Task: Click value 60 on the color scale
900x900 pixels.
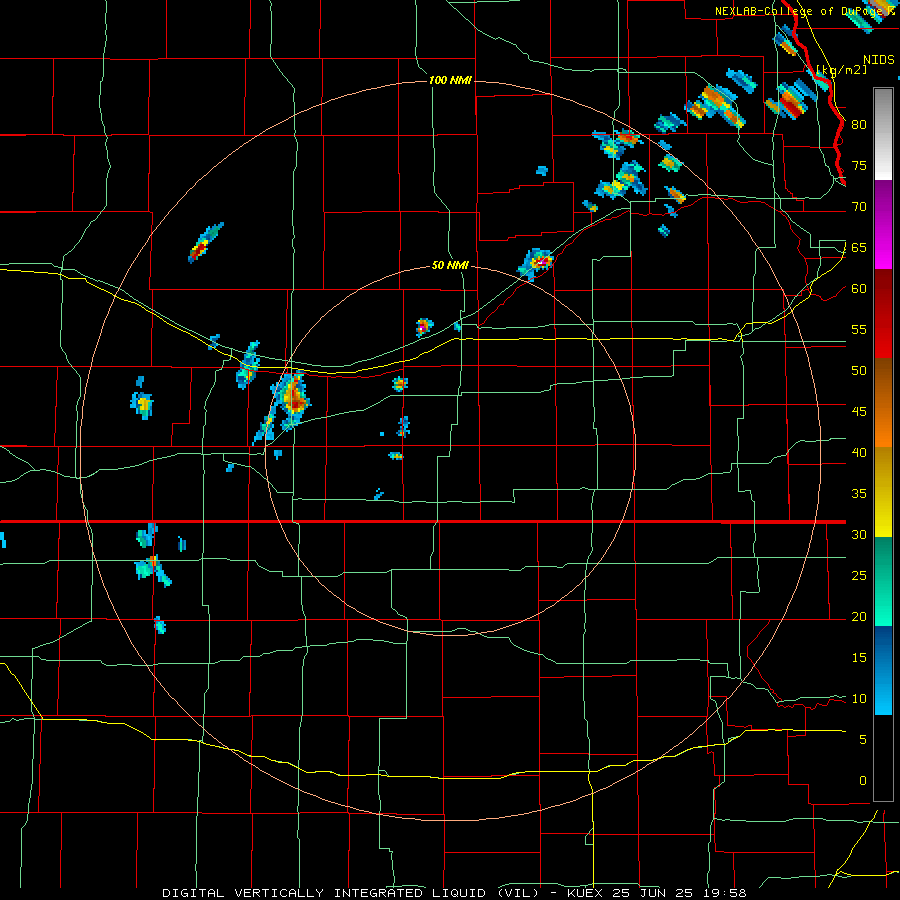Action: 859,289
